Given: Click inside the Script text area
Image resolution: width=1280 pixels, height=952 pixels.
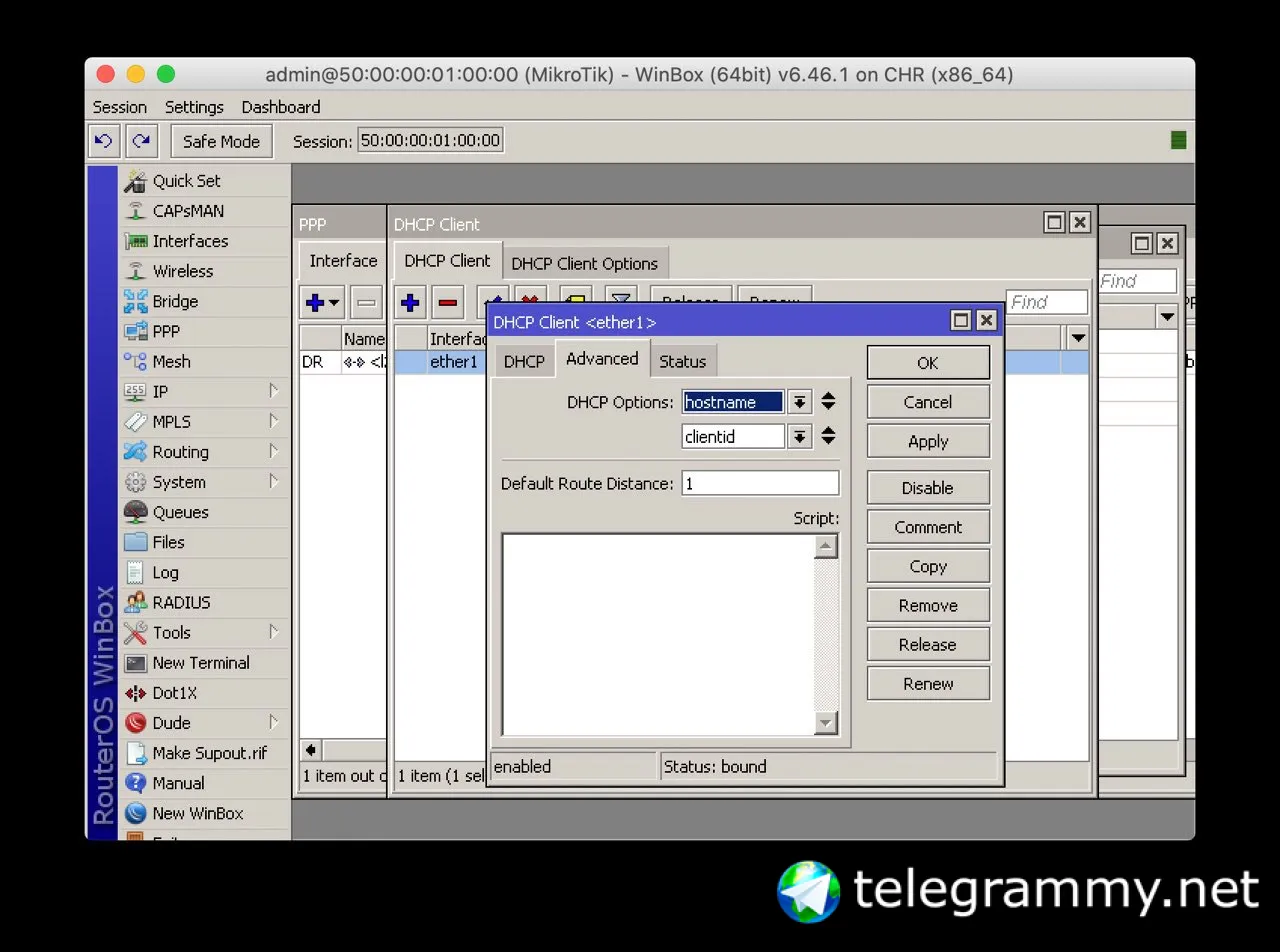Looking at the screenshot, I should [x=658, y=634].
